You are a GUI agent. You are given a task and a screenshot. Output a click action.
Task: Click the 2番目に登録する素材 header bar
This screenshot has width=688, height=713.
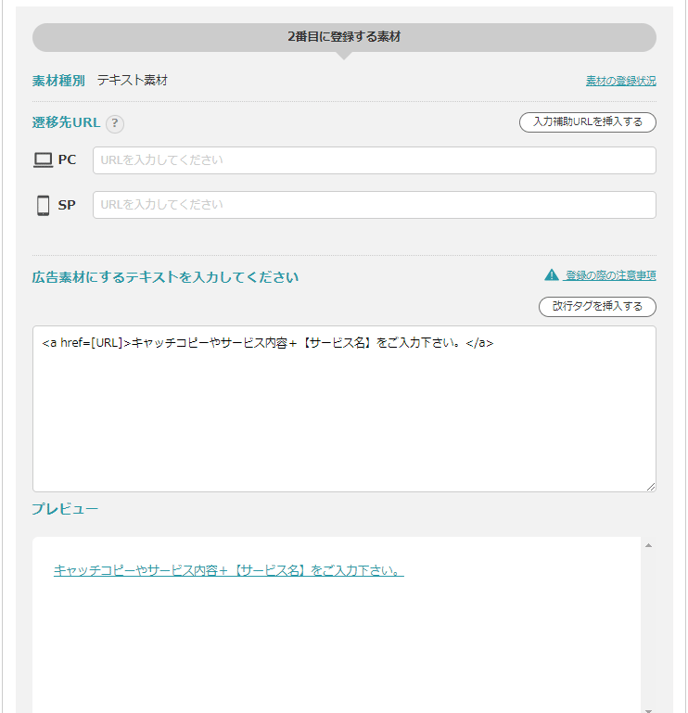pos(344,37)
